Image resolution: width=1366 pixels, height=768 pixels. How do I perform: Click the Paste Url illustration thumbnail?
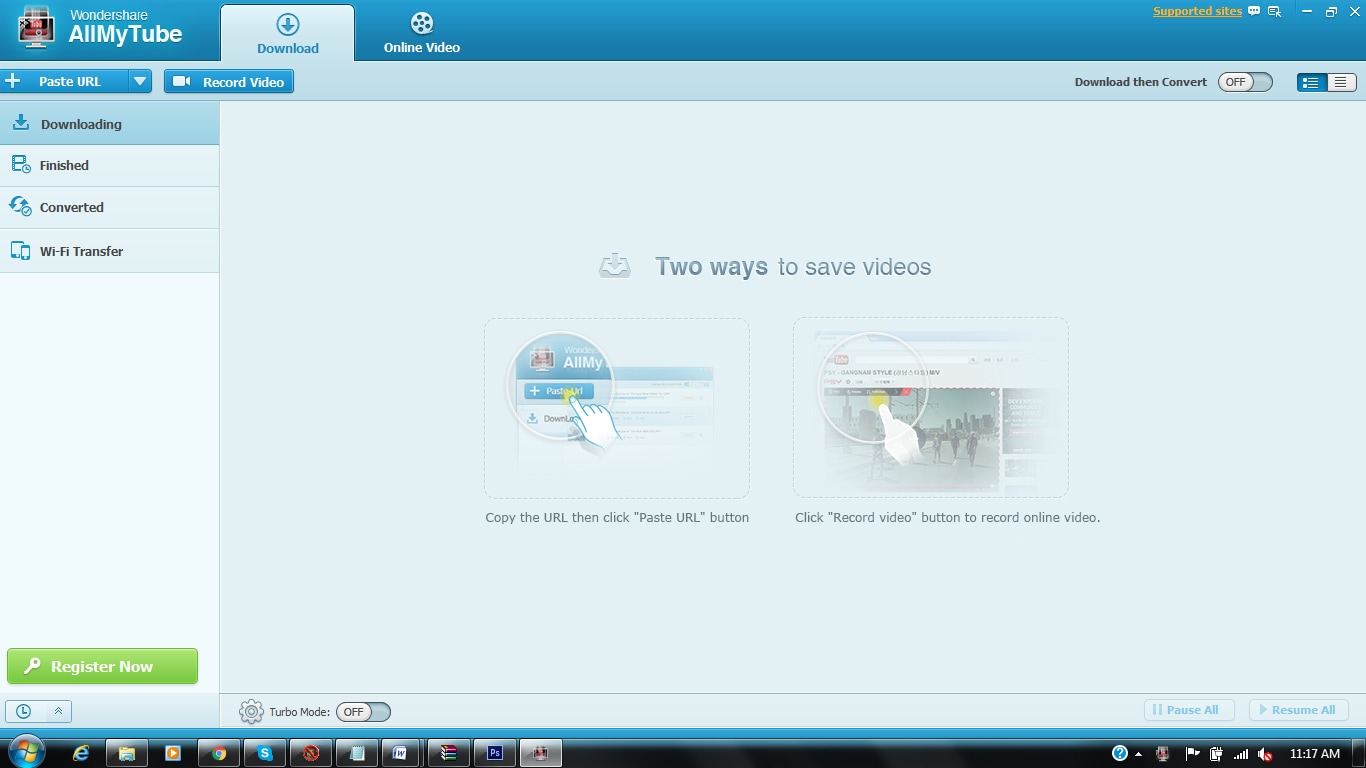pyautogui.click(x=617, y=408)
